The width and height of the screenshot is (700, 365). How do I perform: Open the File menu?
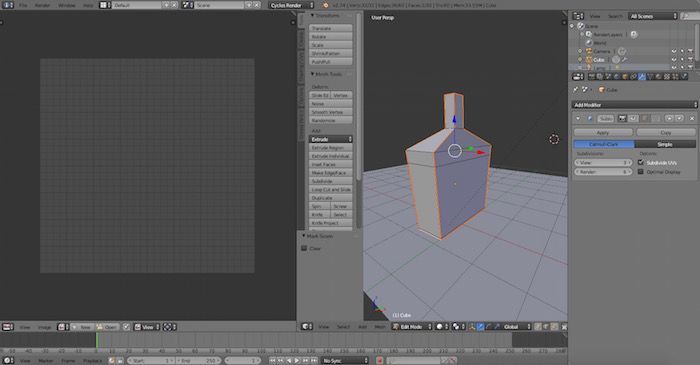click(23, 5)
